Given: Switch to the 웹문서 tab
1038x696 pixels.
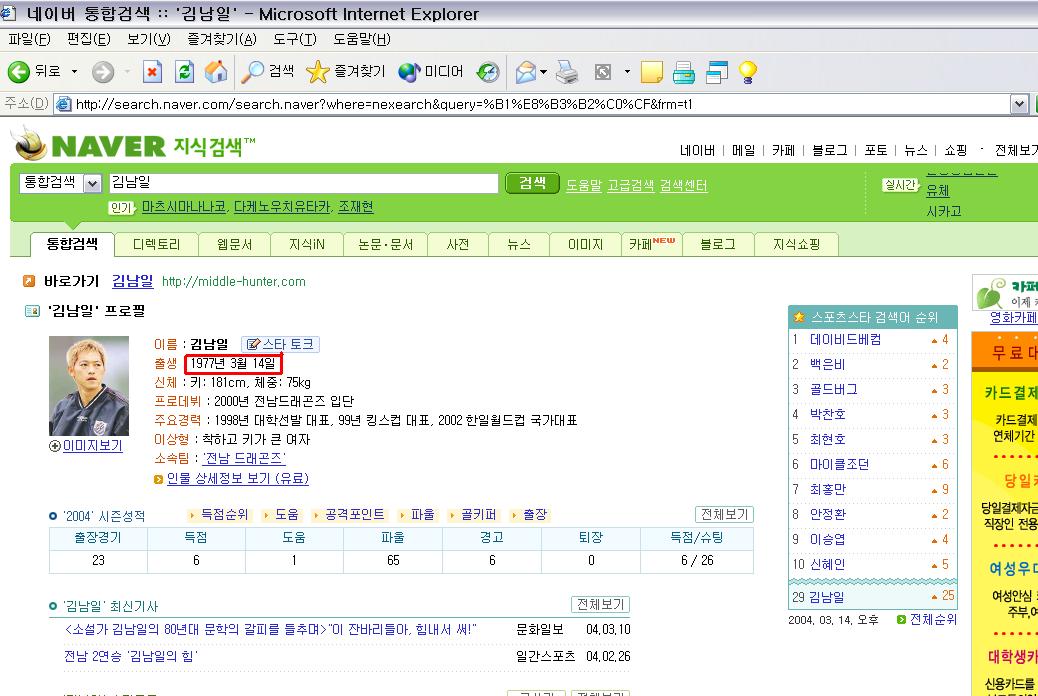Looking at the screenshot, I should pos(234,244).
